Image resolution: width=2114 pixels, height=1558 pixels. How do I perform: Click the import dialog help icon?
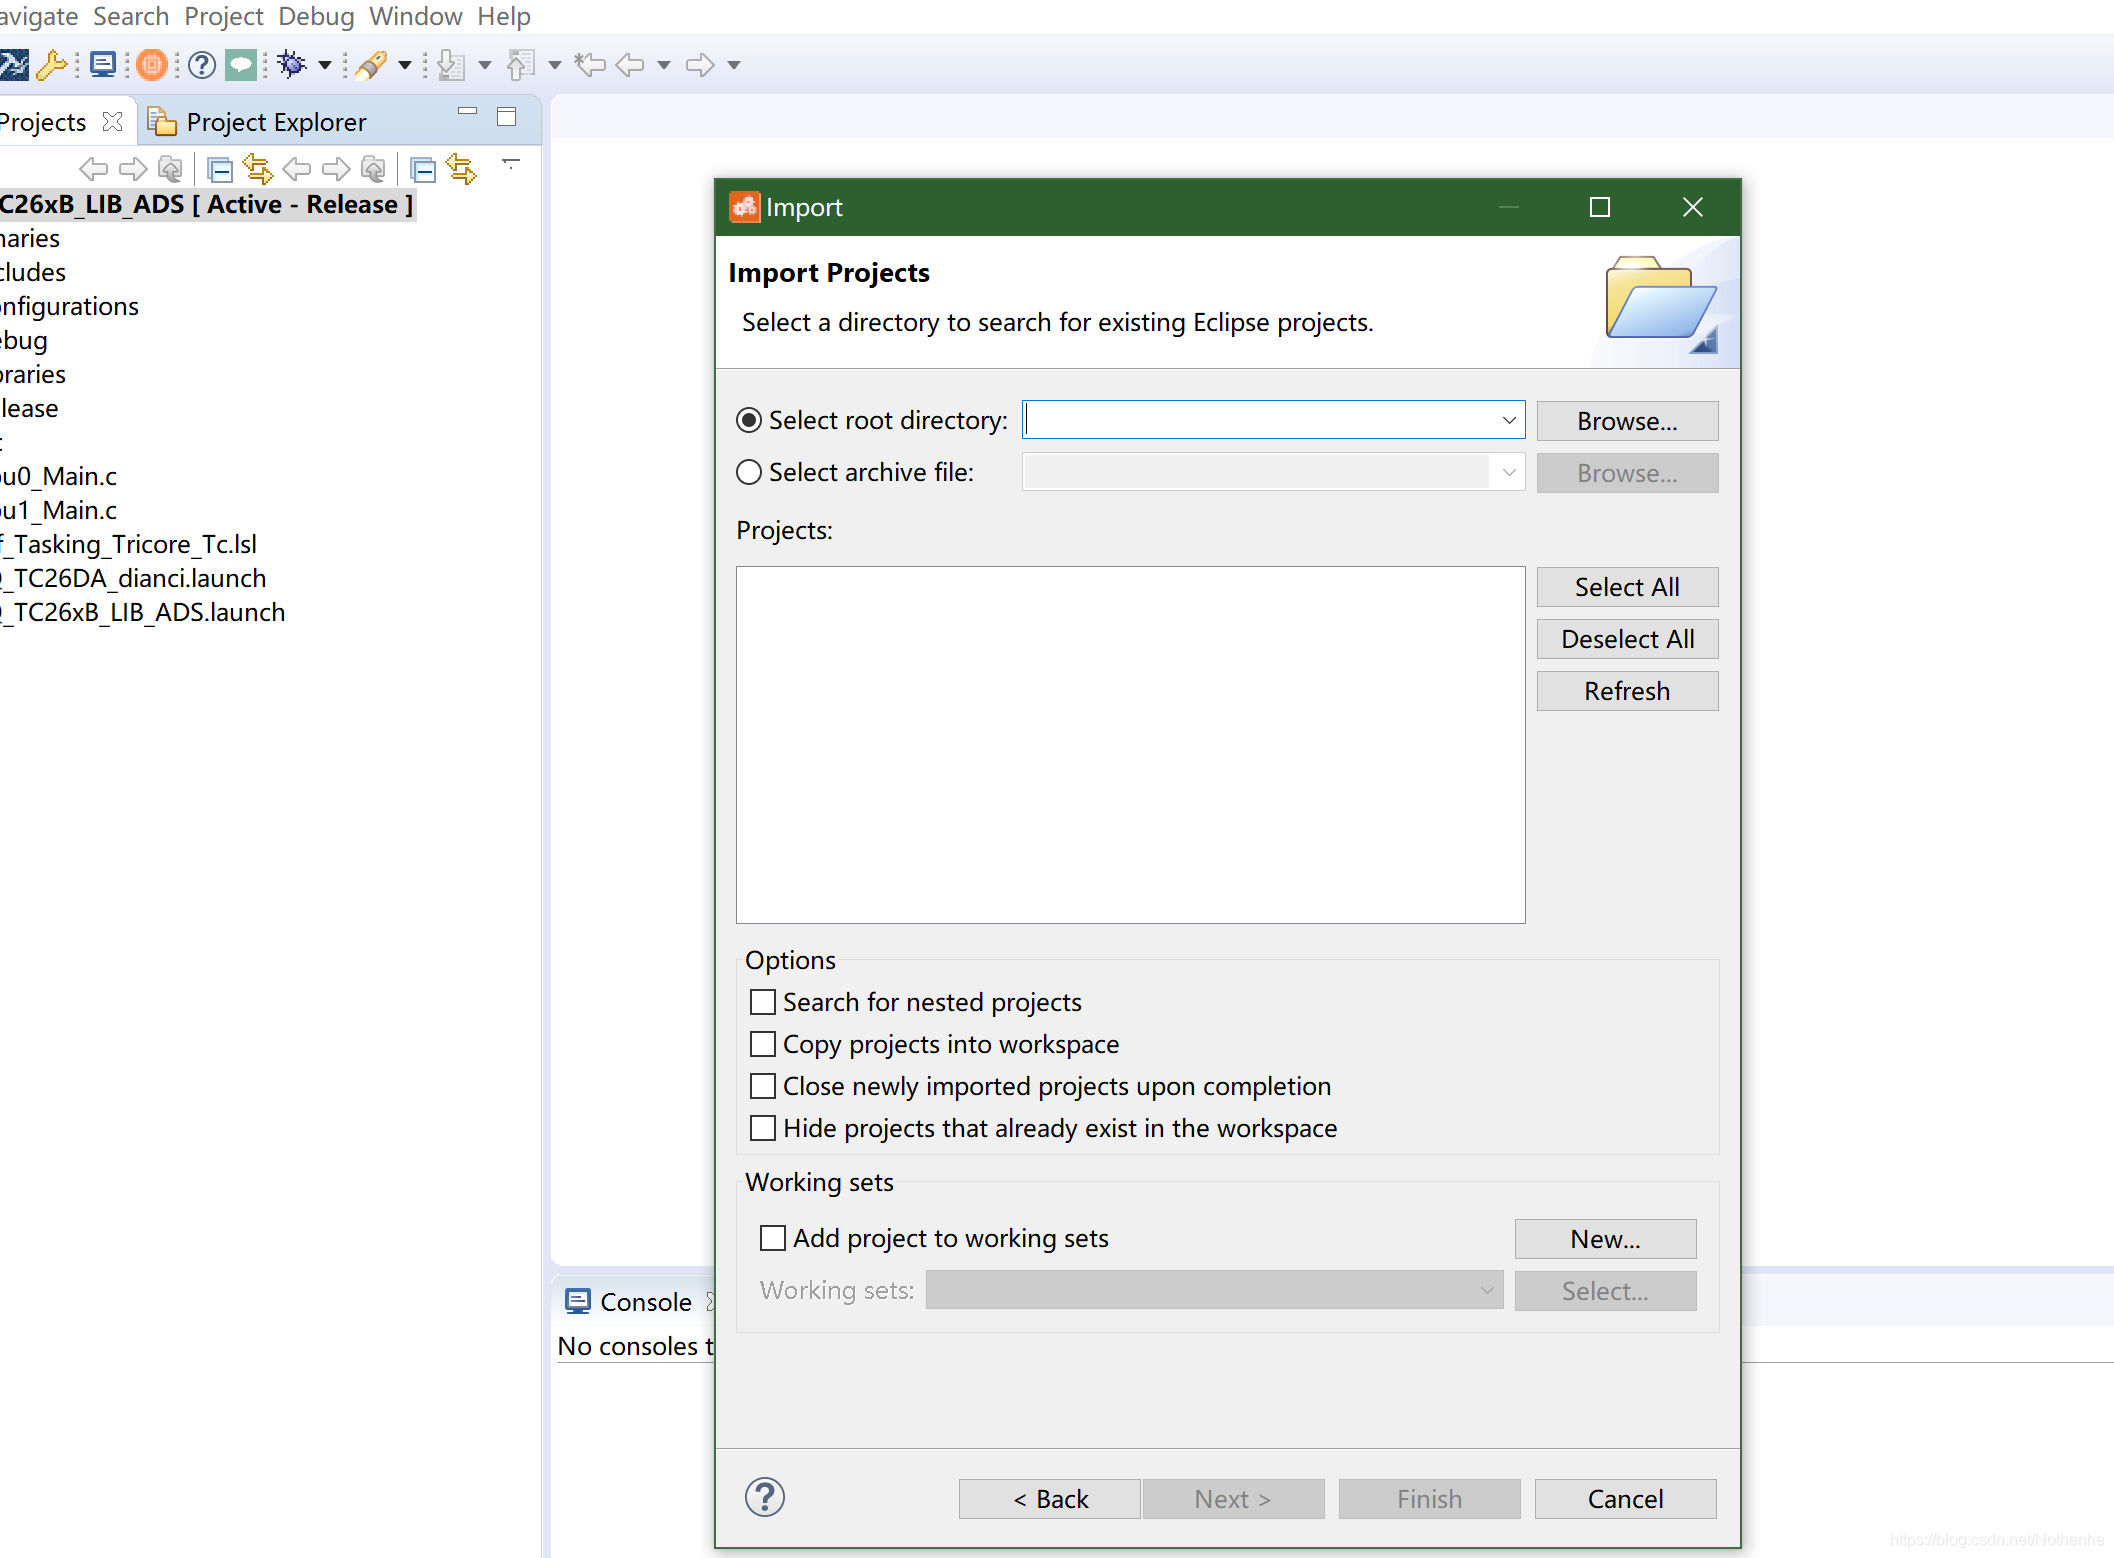click(x=765, y=1497)
